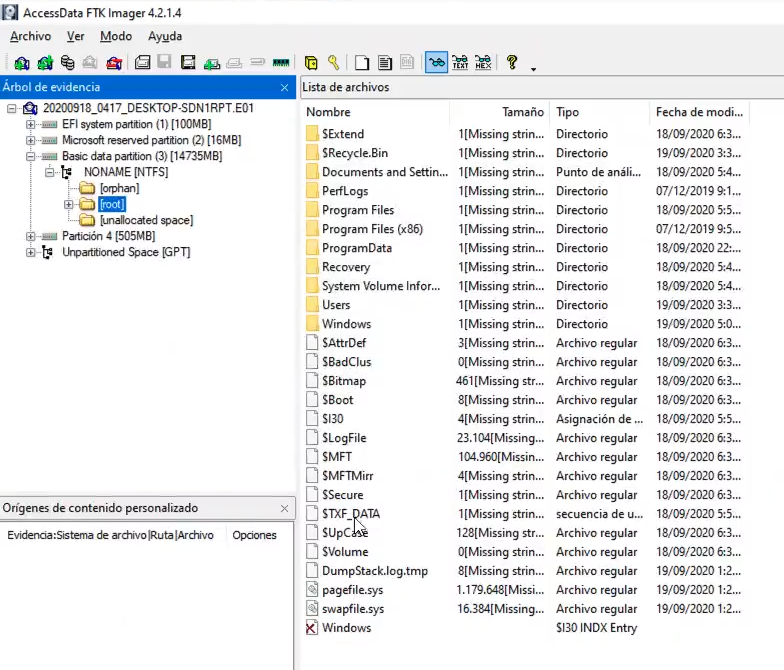Click the Export Disk Image icon
The height and width of the screenshot is (670, 784).
[164, 63]
